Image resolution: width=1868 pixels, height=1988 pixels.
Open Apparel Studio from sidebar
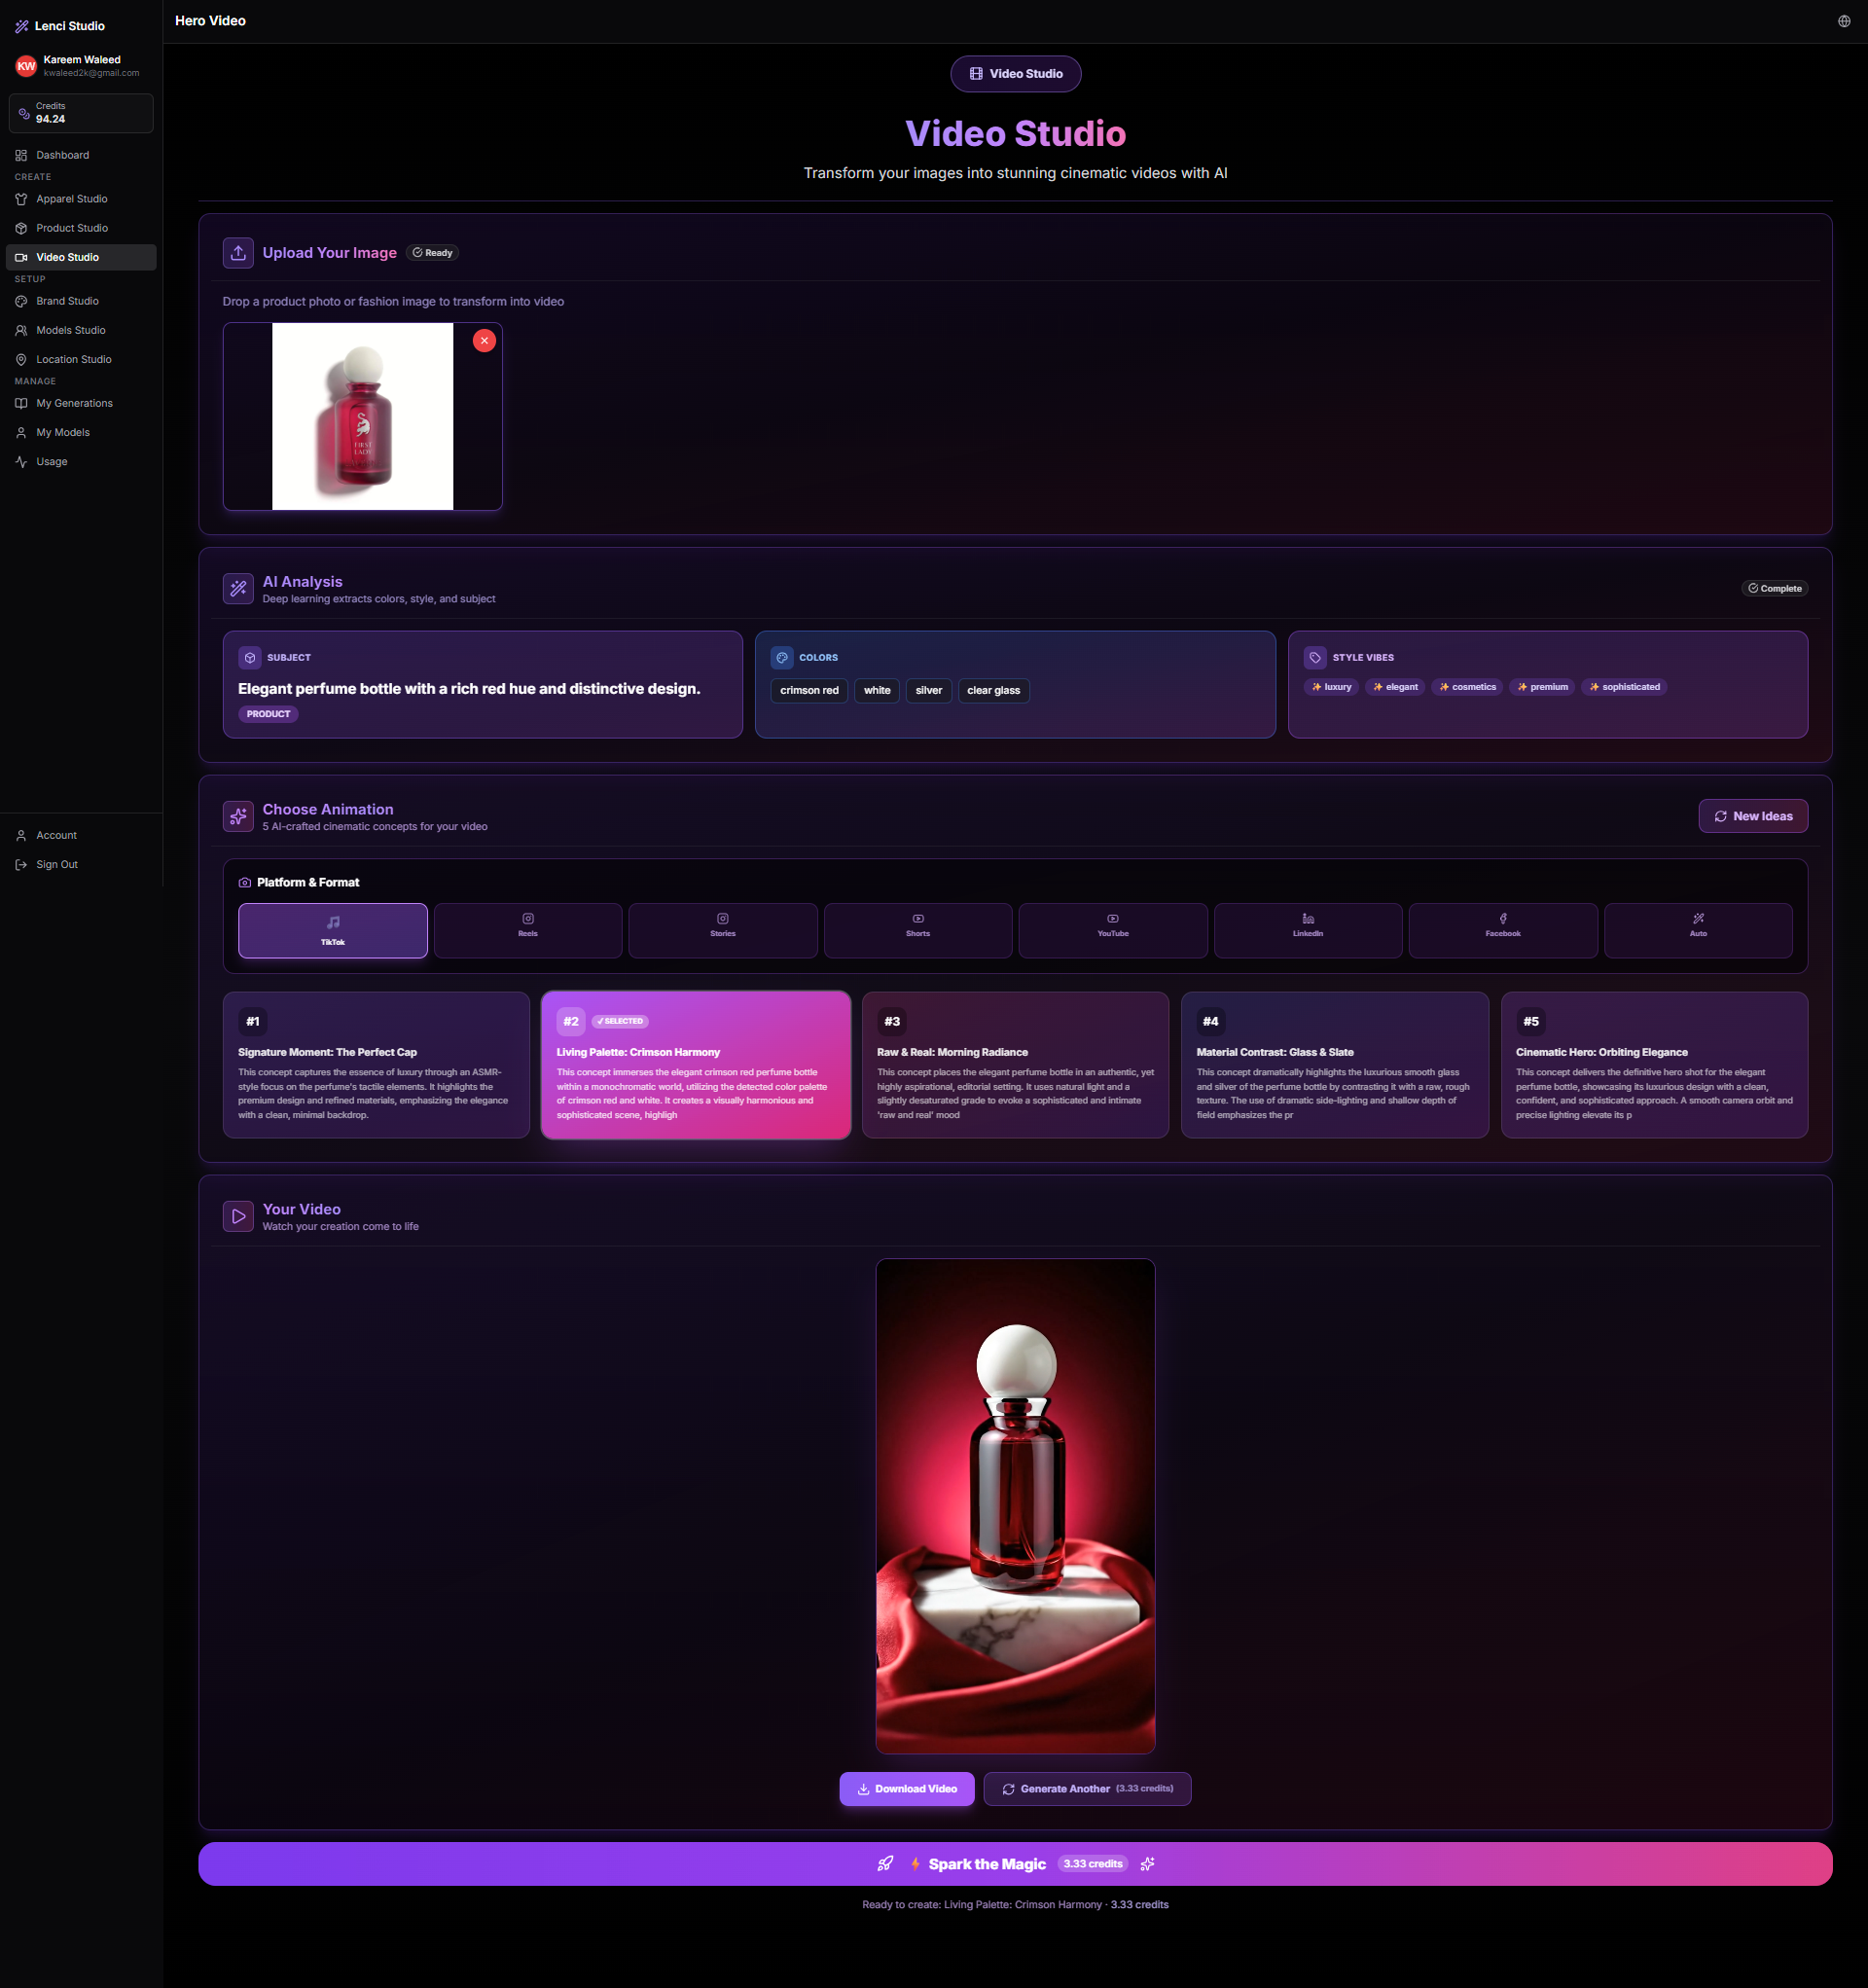tap(71, 199)
